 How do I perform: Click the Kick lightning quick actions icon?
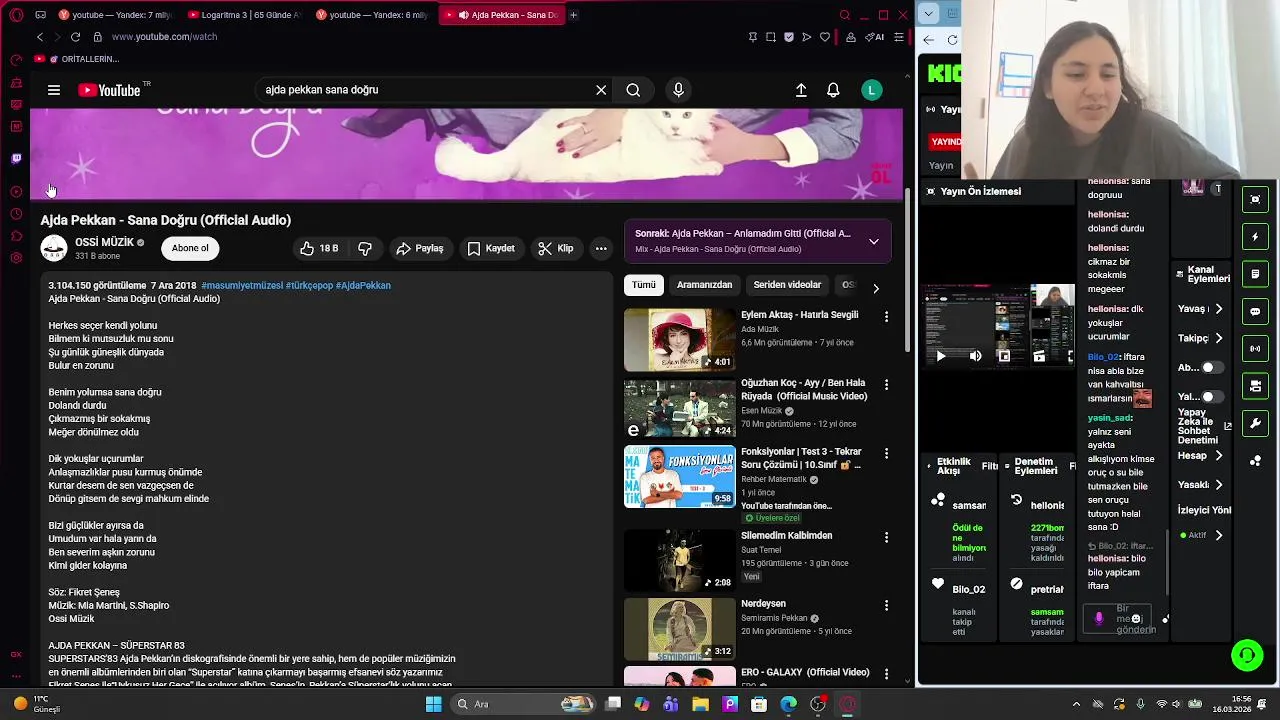pyautogui.click(x=1255, y=237)
